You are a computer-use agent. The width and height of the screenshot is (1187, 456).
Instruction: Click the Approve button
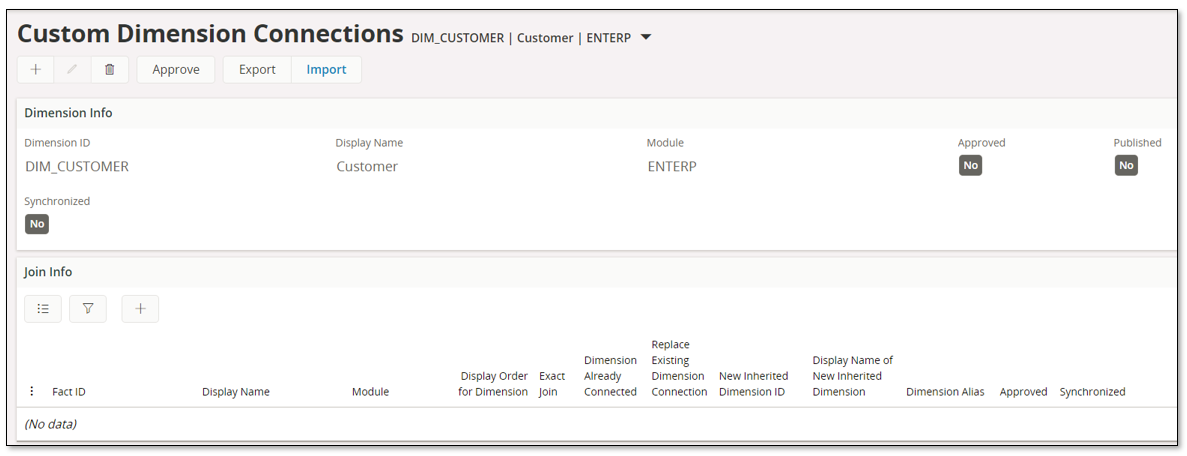[176, 70]
